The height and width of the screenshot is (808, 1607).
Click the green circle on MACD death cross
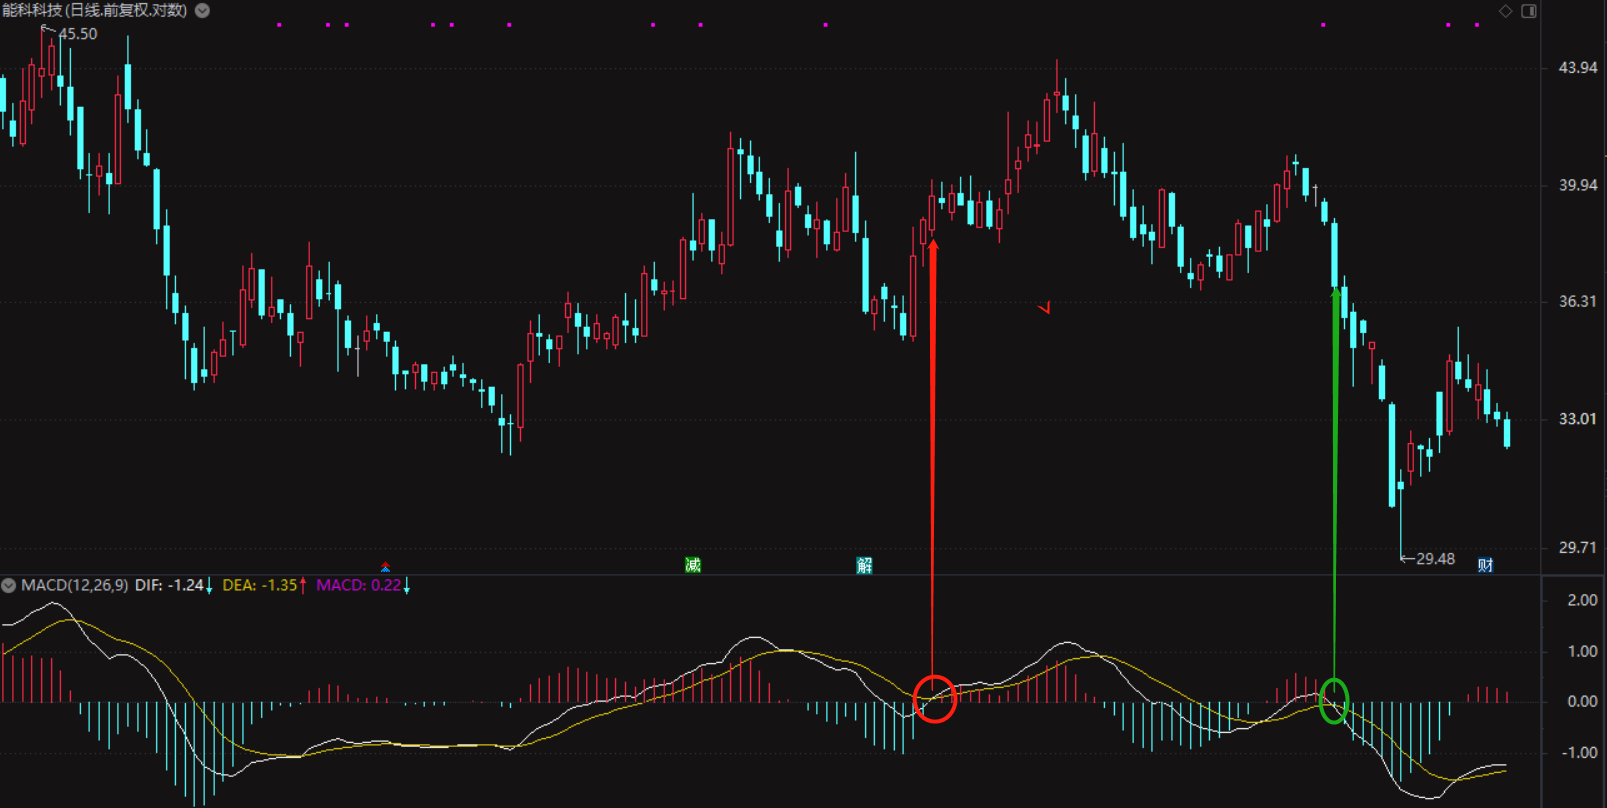click(x=1334, y=700)
